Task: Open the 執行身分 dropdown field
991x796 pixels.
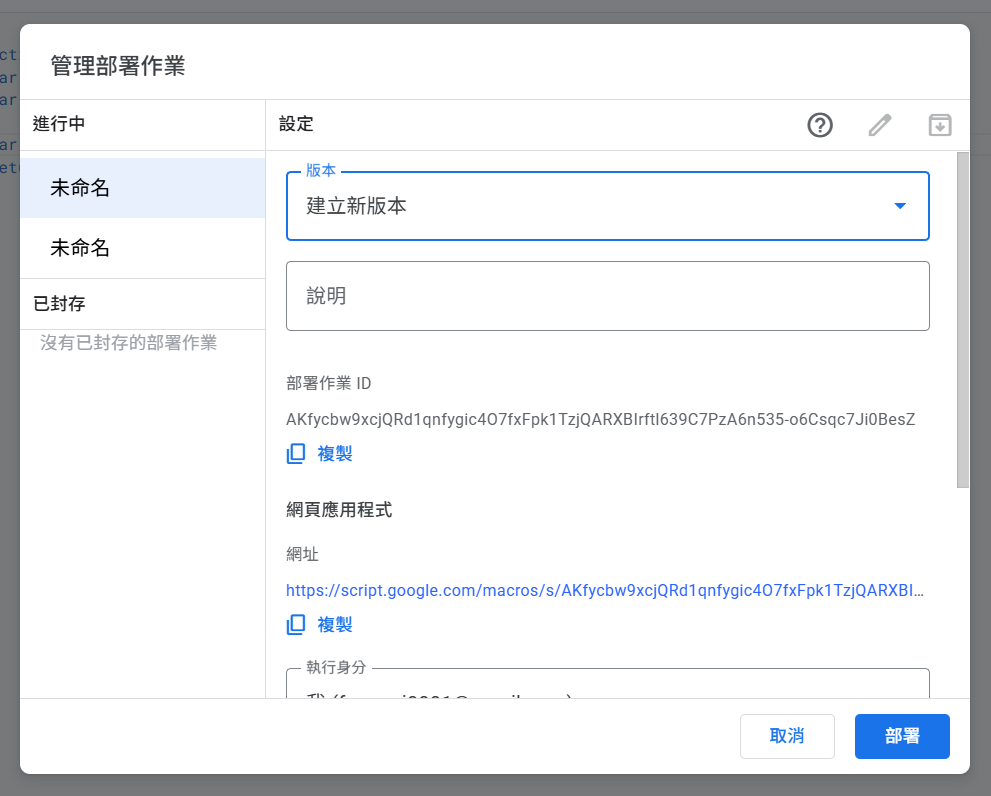Action: click(607, 683)
